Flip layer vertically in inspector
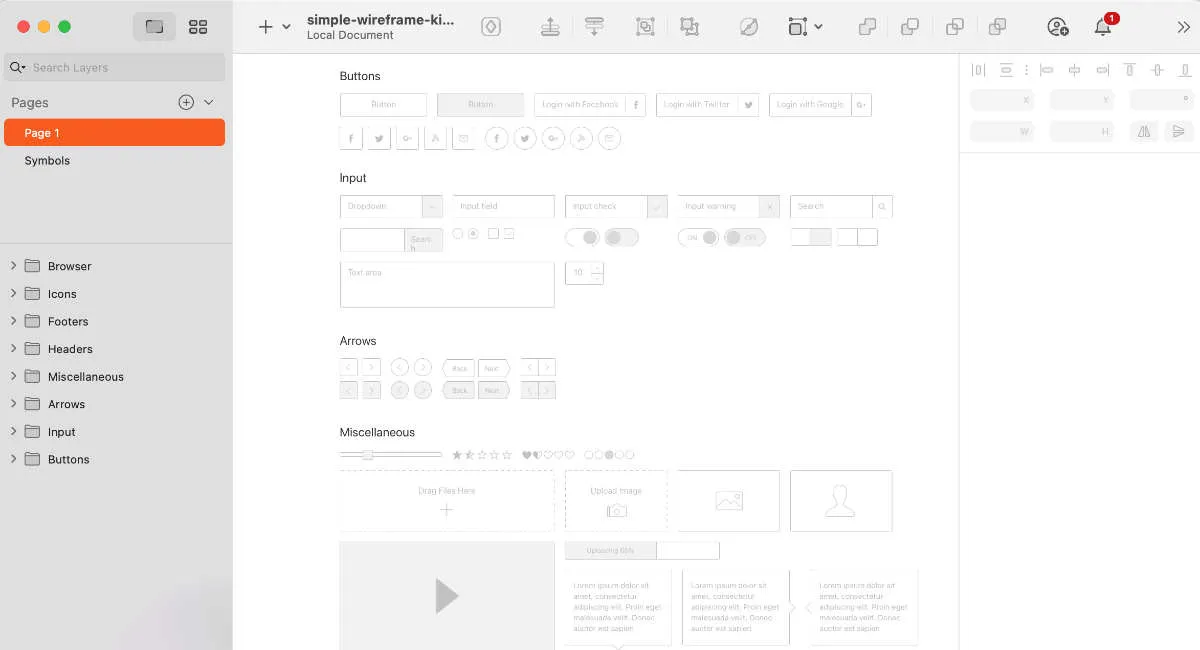1200x650 pixels. [1179, 131]
